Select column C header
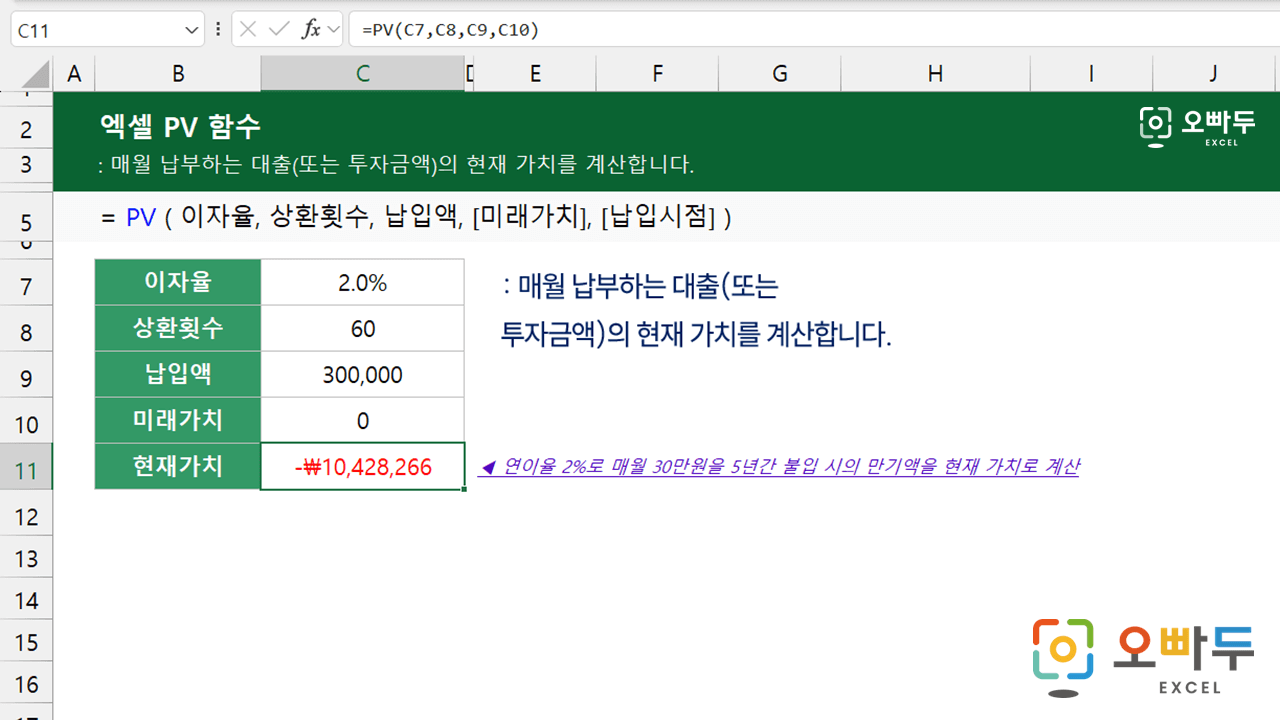 [362, 73]
